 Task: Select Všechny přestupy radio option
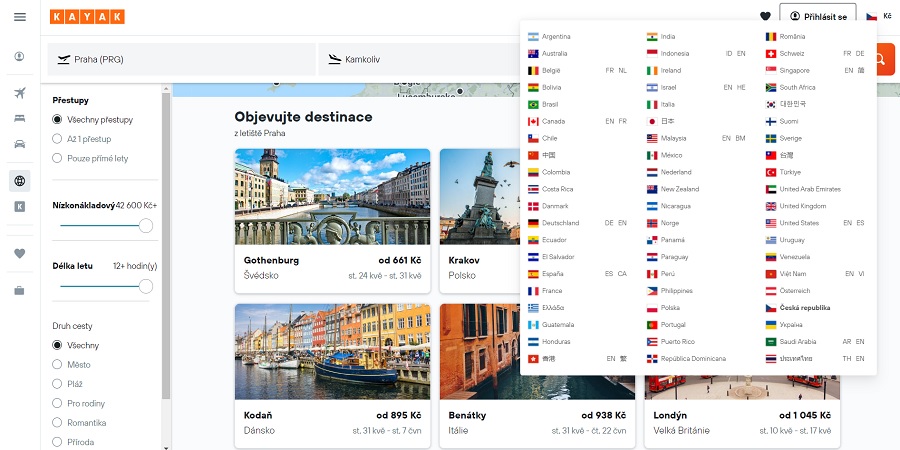(x=57, y=119)
